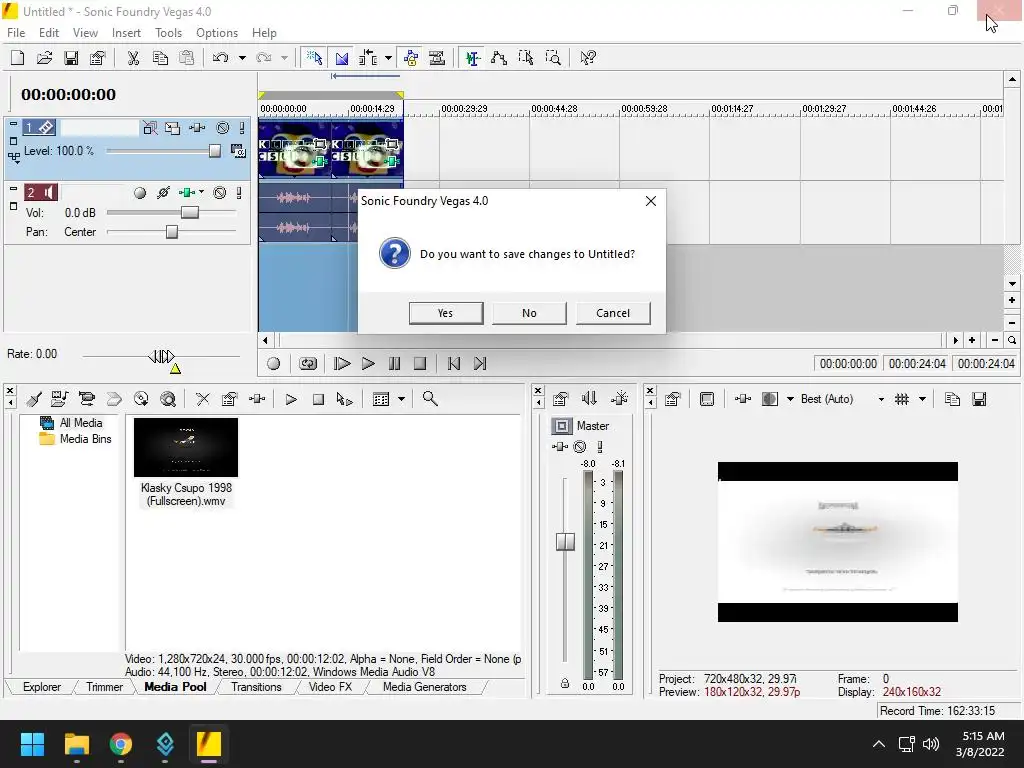The image size is (1024, 768).
Task: Select the Zoom Edit tool
Action: (x=552, y=58)
